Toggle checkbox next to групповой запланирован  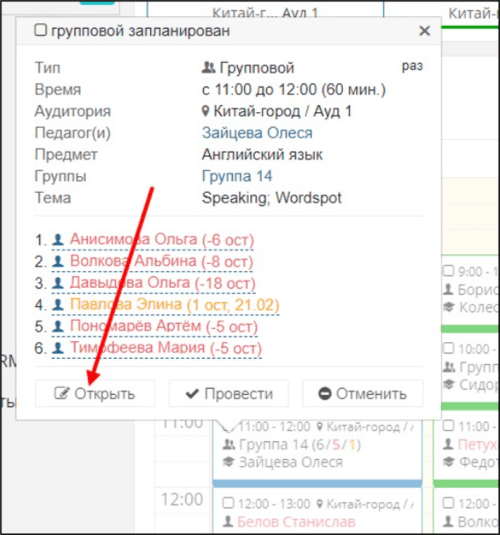click(40, 30)
